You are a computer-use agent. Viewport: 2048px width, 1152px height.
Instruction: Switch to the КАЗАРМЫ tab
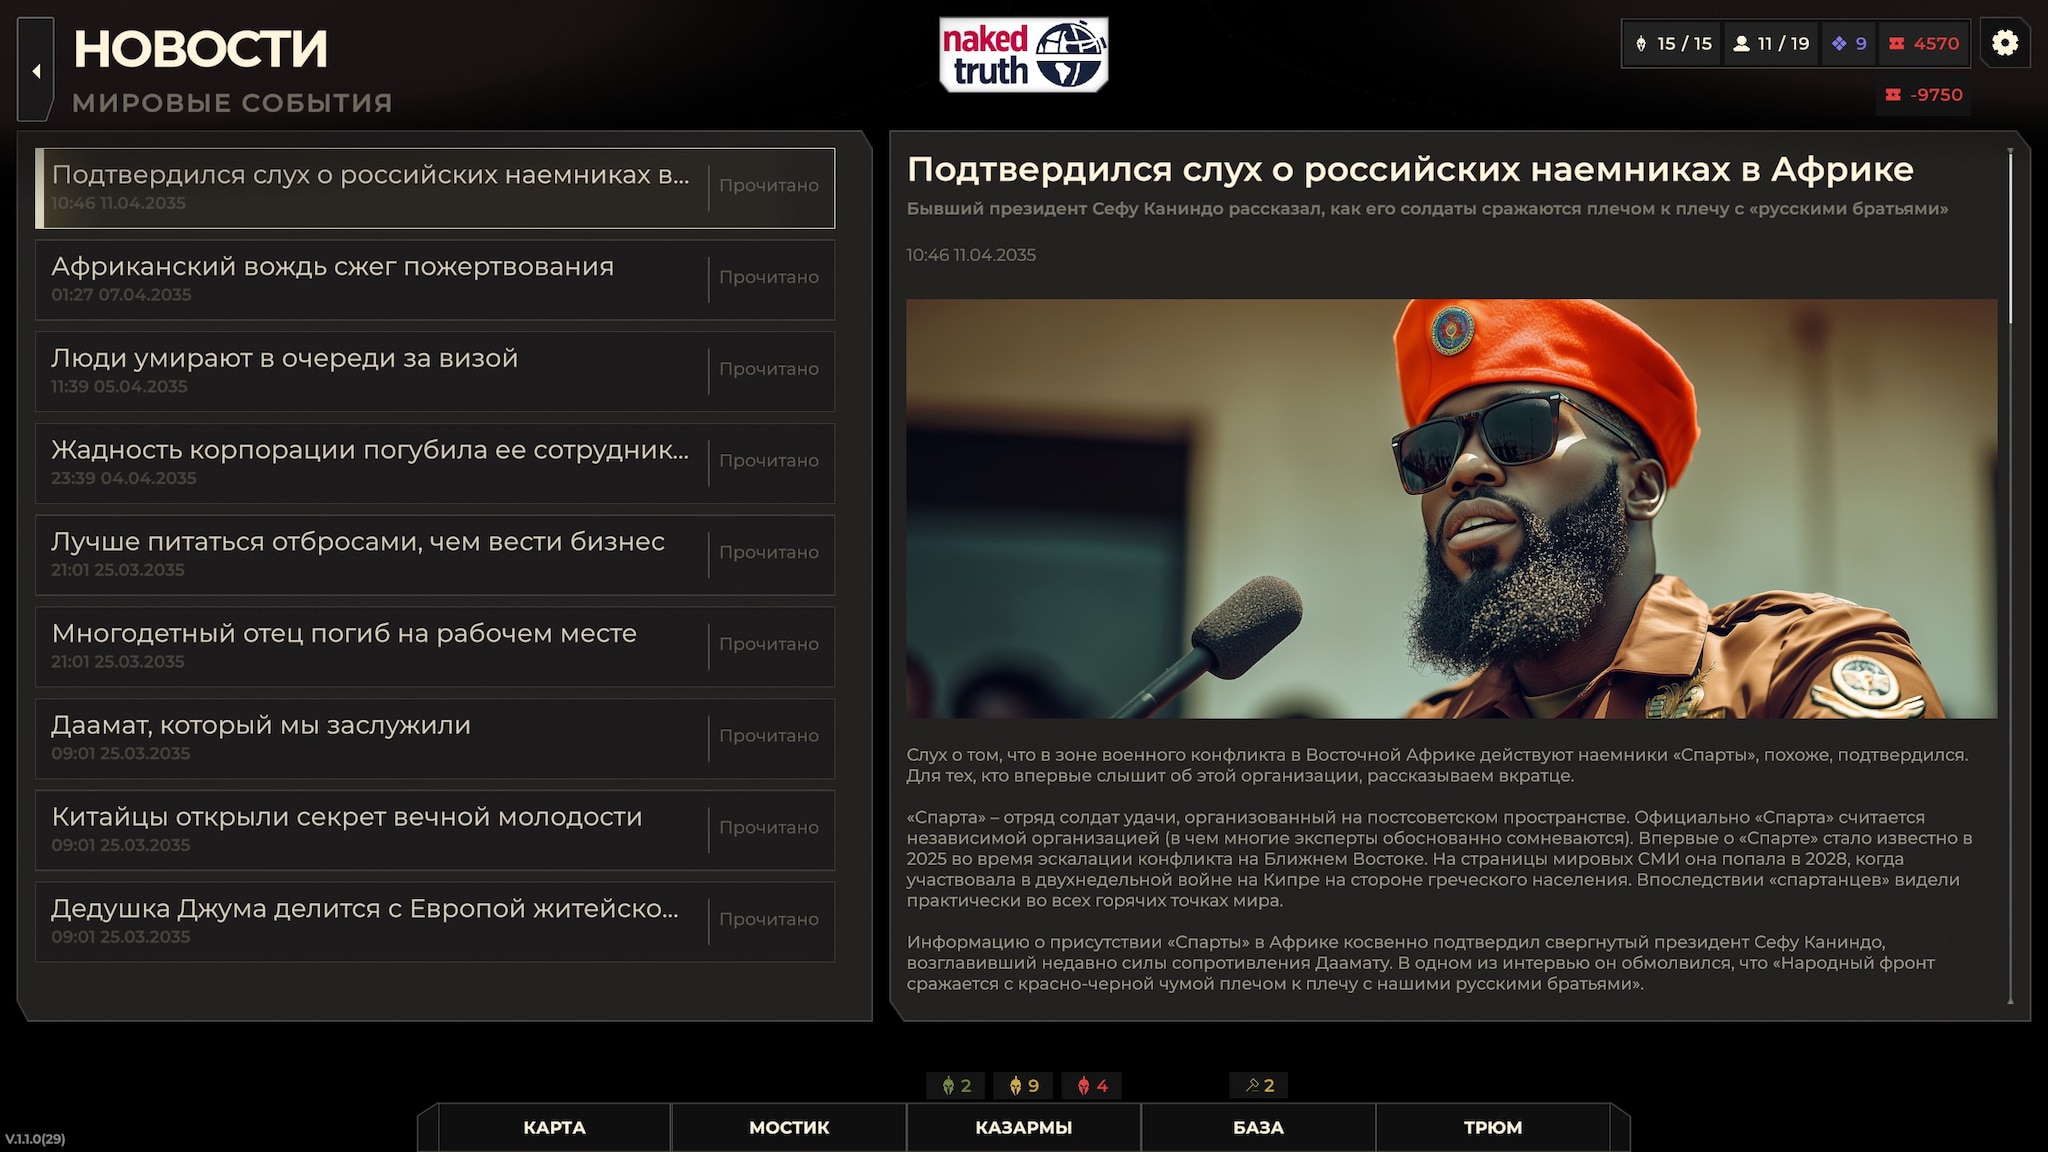click(1023, 1128)
